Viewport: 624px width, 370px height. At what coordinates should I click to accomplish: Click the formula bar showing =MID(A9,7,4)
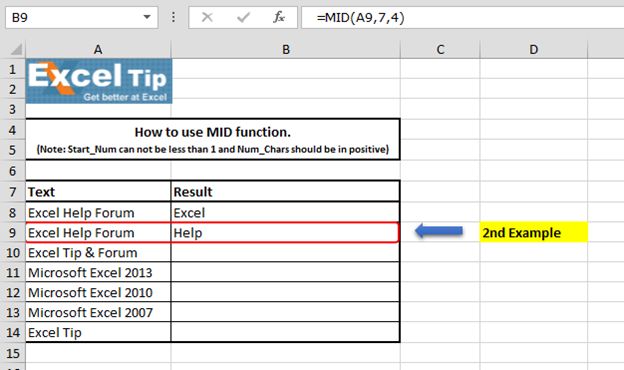click(462, 18)
